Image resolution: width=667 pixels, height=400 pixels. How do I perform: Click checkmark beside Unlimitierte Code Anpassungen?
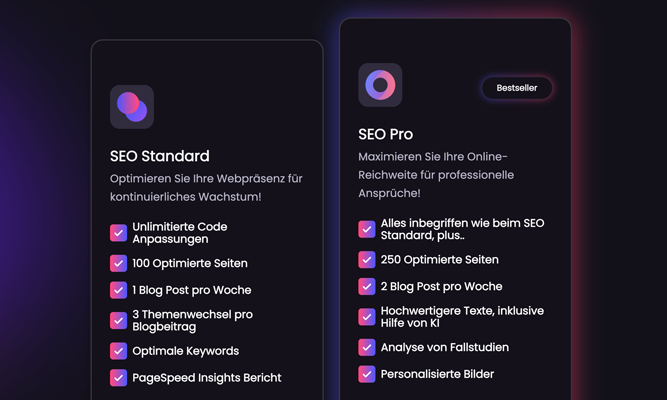coord(119,233)
